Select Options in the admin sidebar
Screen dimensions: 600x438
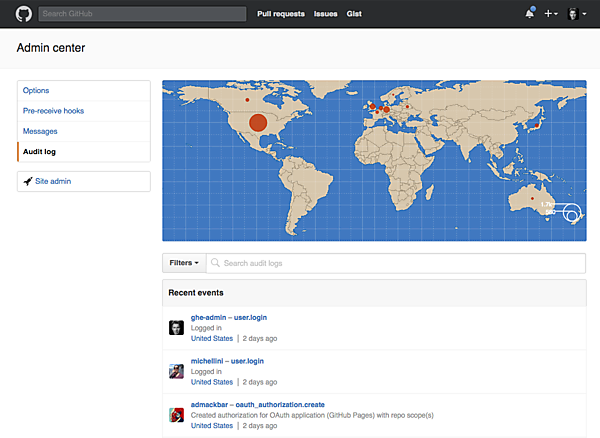click(36, 91)
